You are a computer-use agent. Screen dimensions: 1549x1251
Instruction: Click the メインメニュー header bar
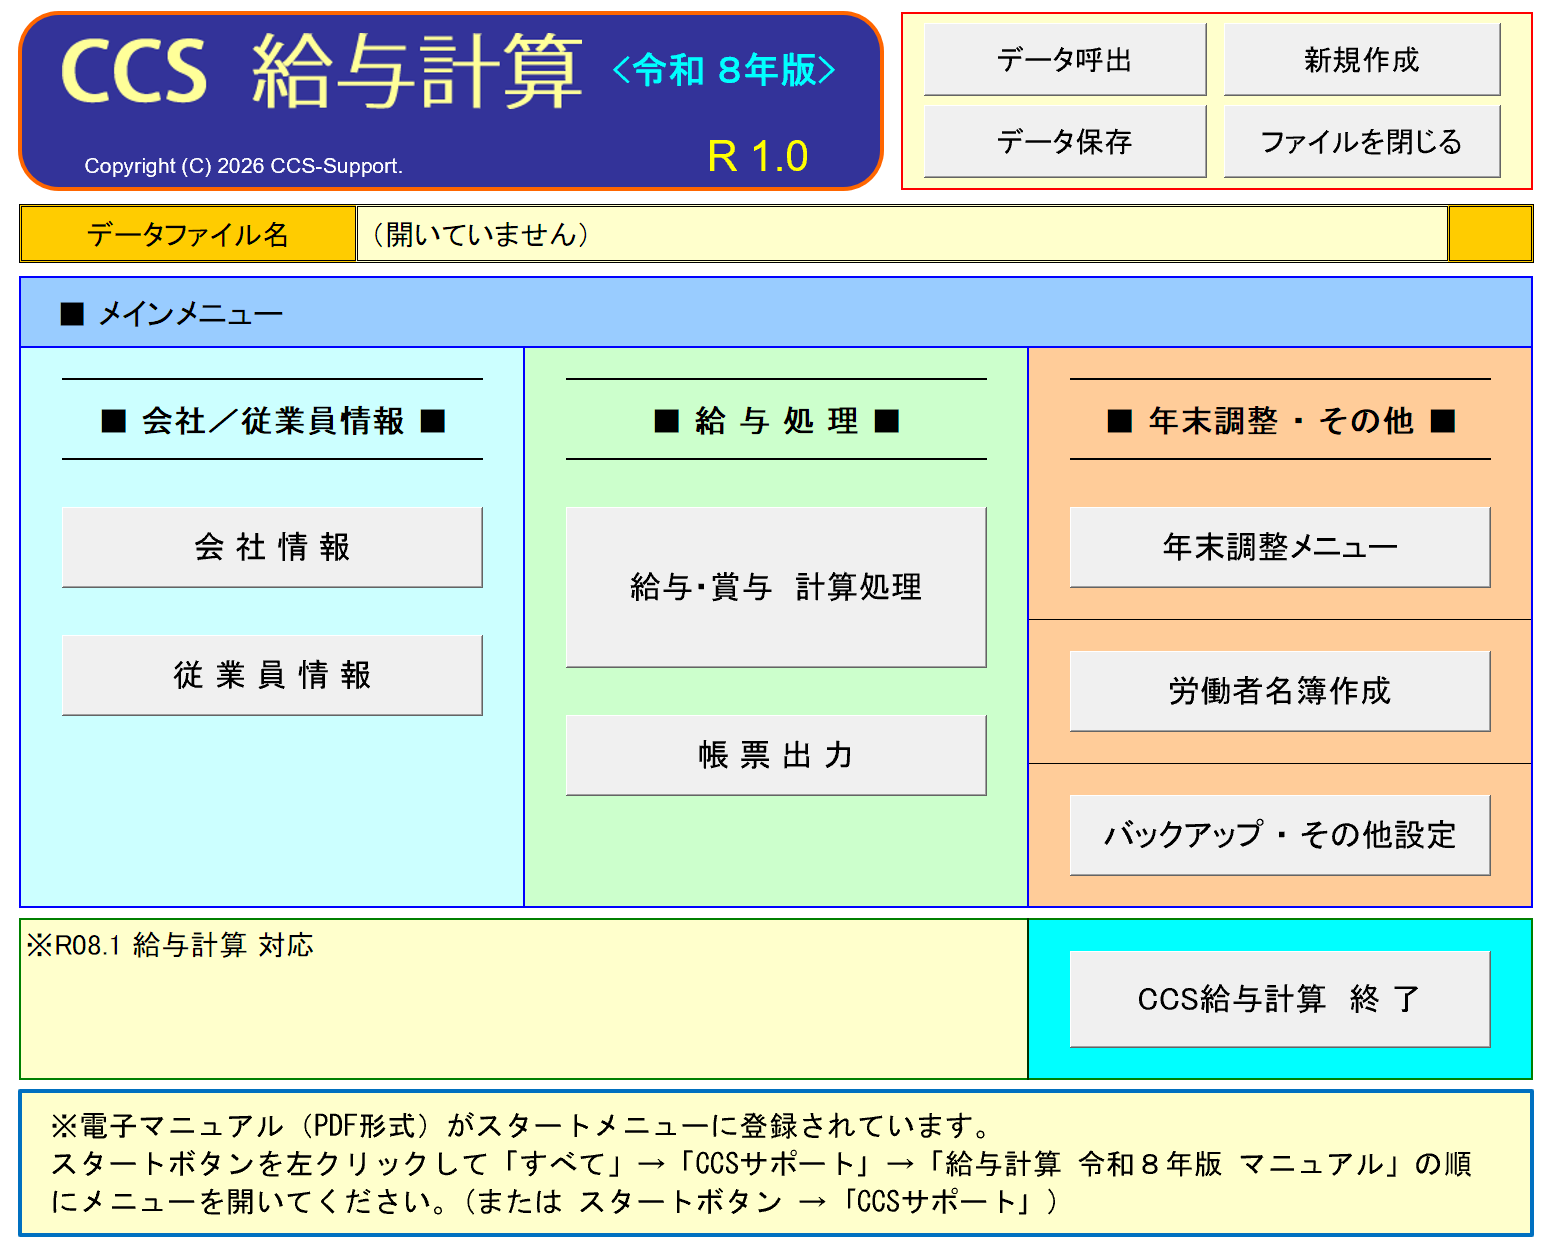775,313
